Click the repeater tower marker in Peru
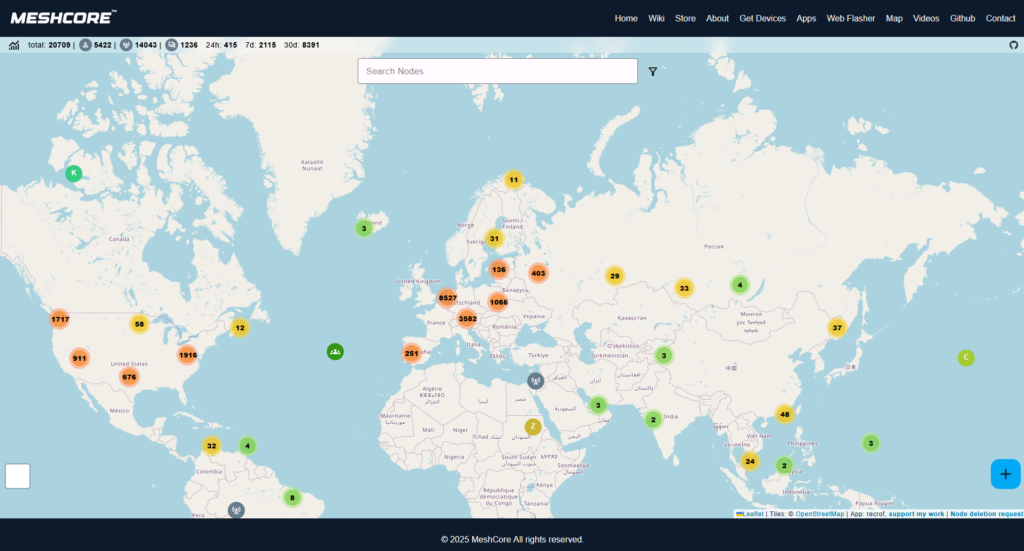 [236, 510]
